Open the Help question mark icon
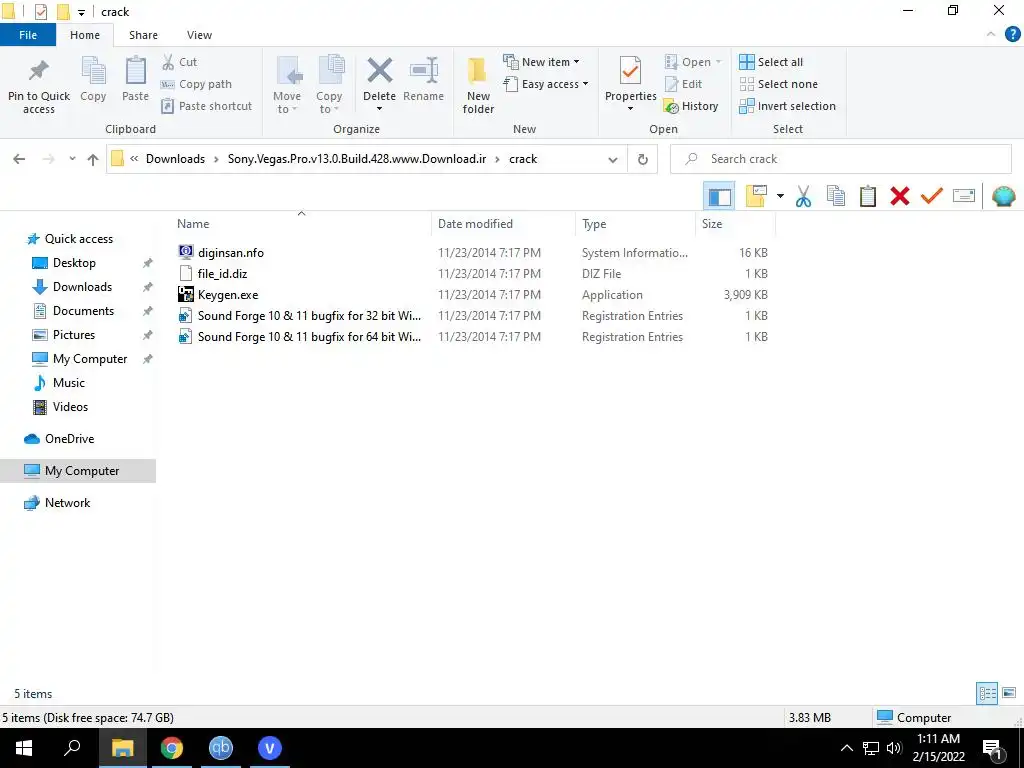 [1012, 35]
